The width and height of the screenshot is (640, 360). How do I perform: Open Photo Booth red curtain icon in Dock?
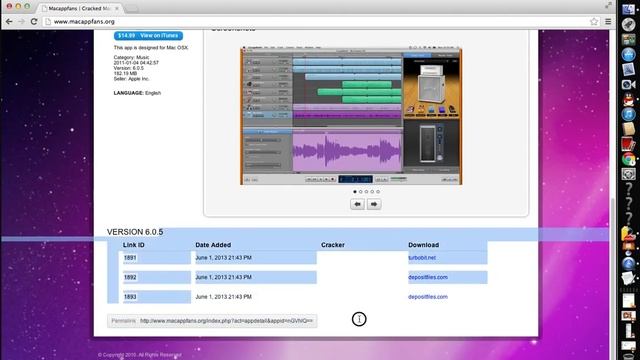[629, 144]
